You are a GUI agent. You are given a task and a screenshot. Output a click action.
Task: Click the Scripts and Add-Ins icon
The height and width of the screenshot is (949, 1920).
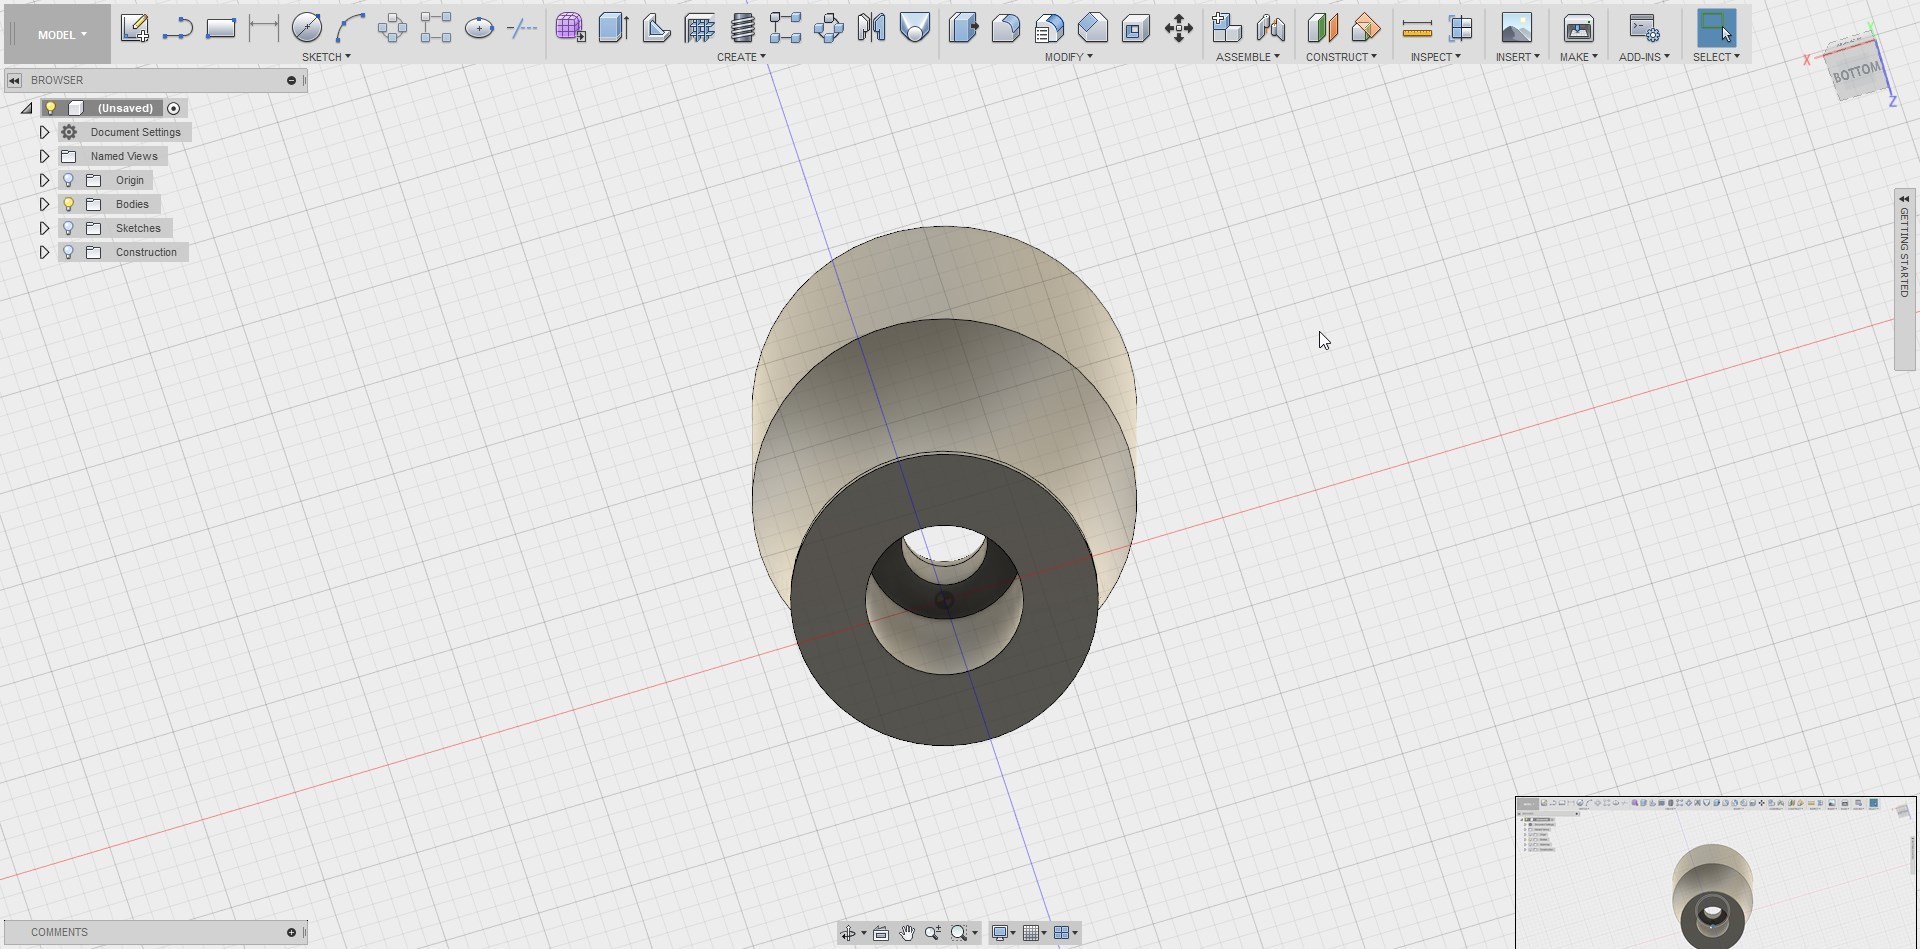pyautogui.click(x=1643, y=28)
